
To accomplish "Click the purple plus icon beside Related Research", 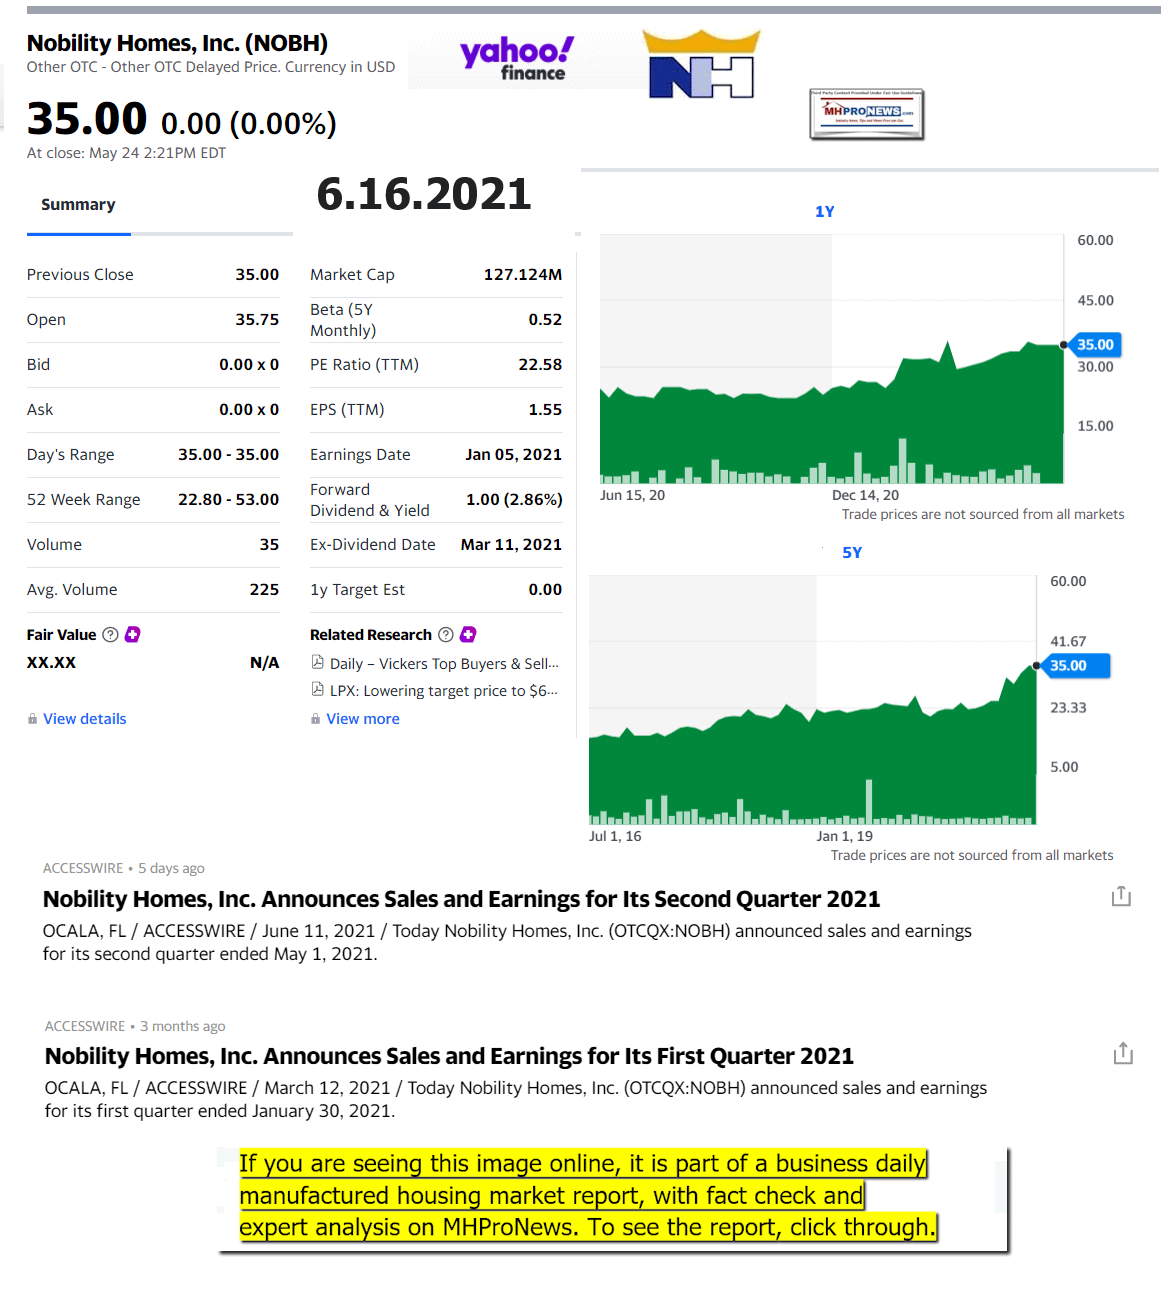I will pyautogui.click(x=468, y=635).
